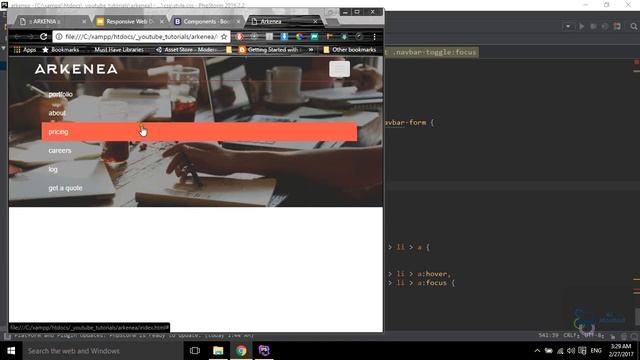Click the PhpStorm debug icon
Image resolution: width=640 pixels, height=360 pixels.
(593, 27)
